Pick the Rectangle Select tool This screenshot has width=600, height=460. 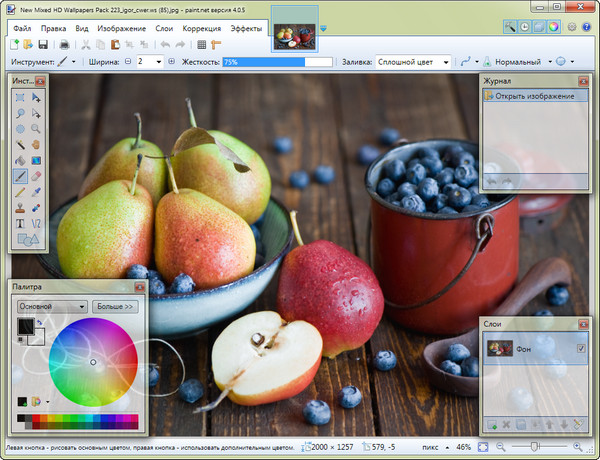[20, 97]
